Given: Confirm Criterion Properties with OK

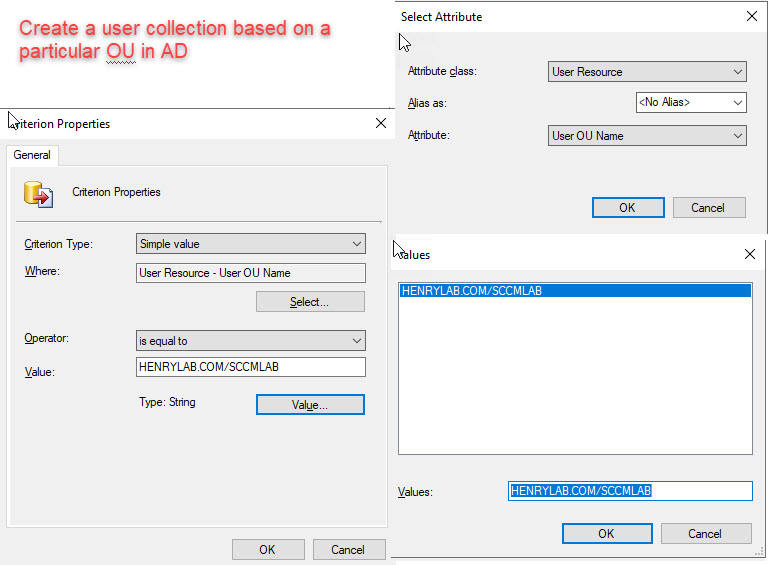Looking at the screenshot, I should point(267,549).
